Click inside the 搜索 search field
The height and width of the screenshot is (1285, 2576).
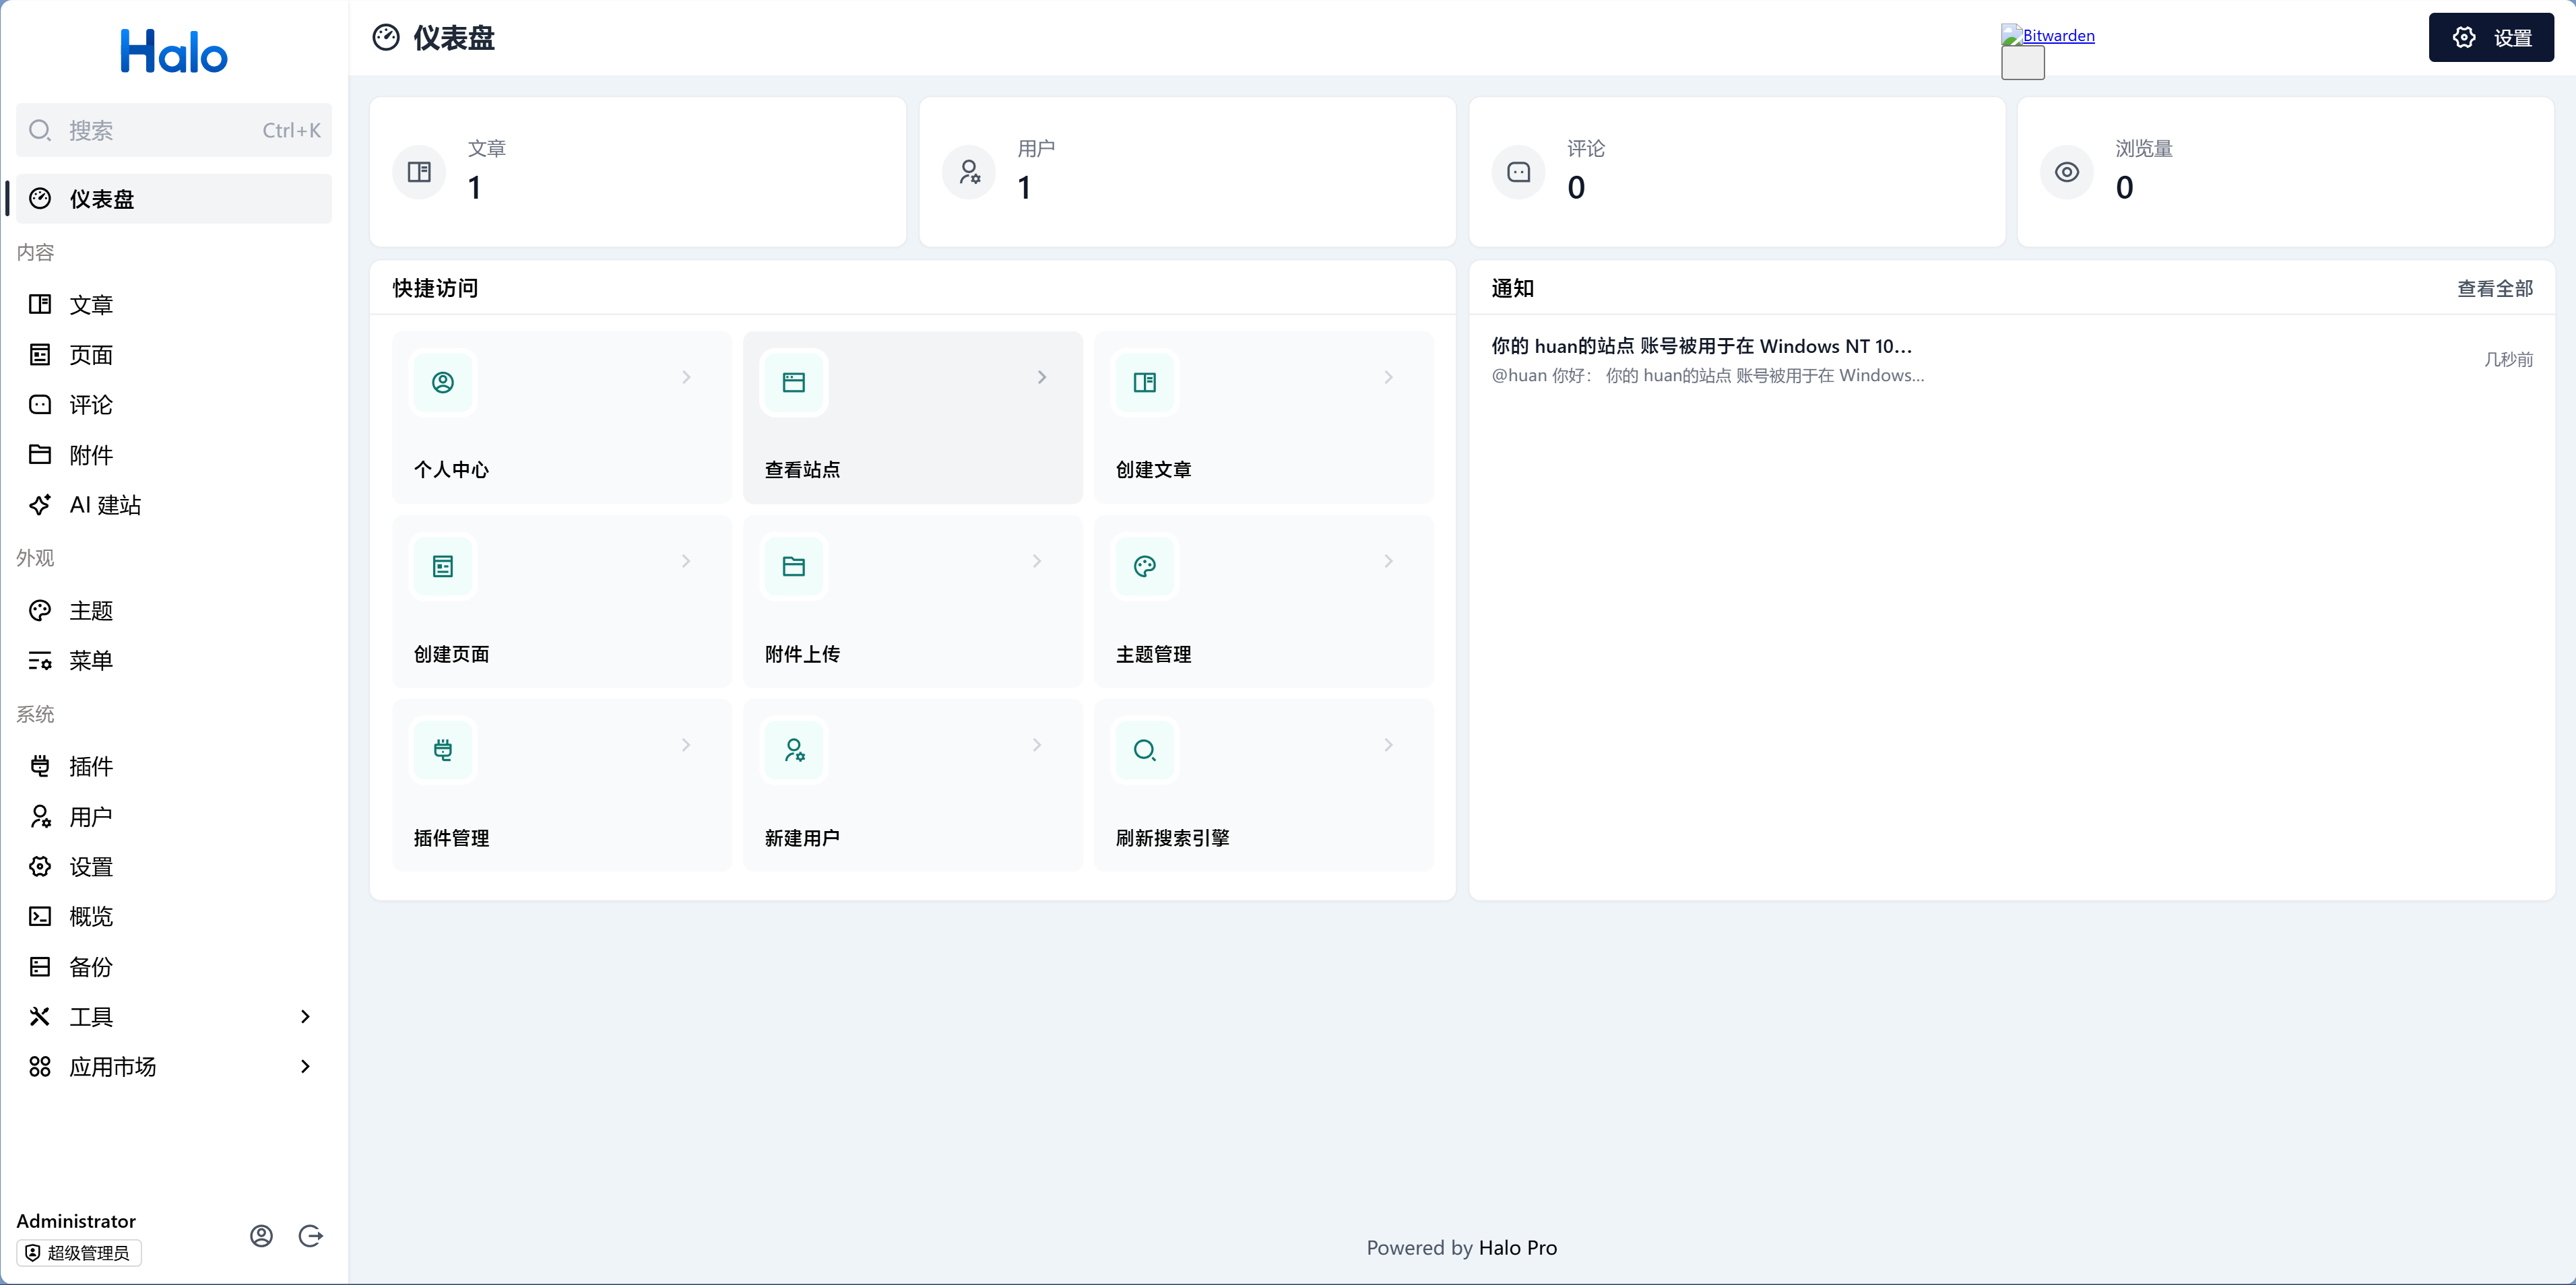click(x=170, y=130)
